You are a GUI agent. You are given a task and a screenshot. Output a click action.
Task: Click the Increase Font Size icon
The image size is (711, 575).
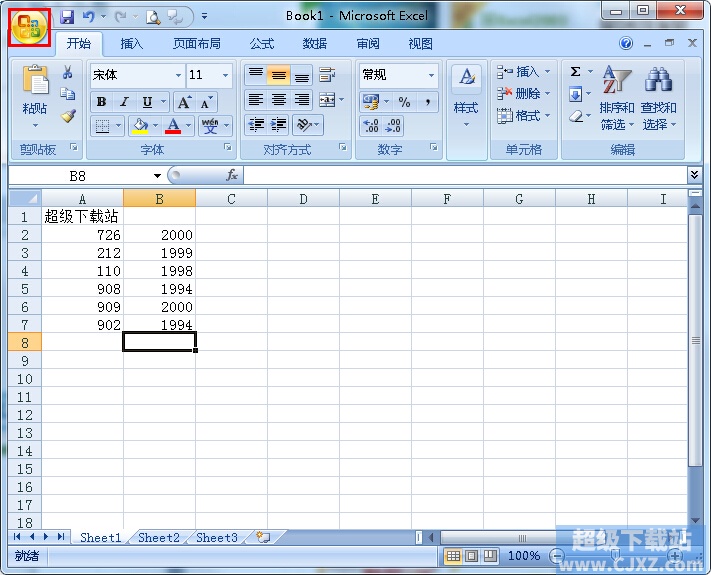pos(184,102)
